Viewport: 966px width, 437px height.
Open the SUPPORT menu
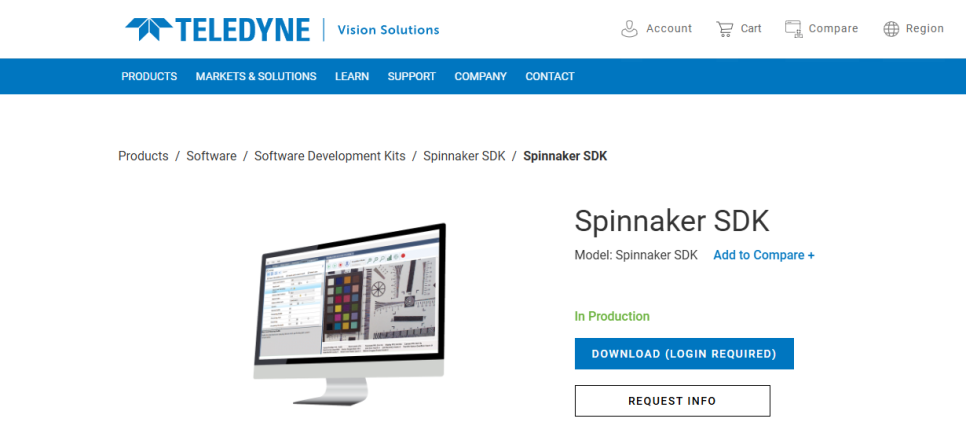(412, 76)
